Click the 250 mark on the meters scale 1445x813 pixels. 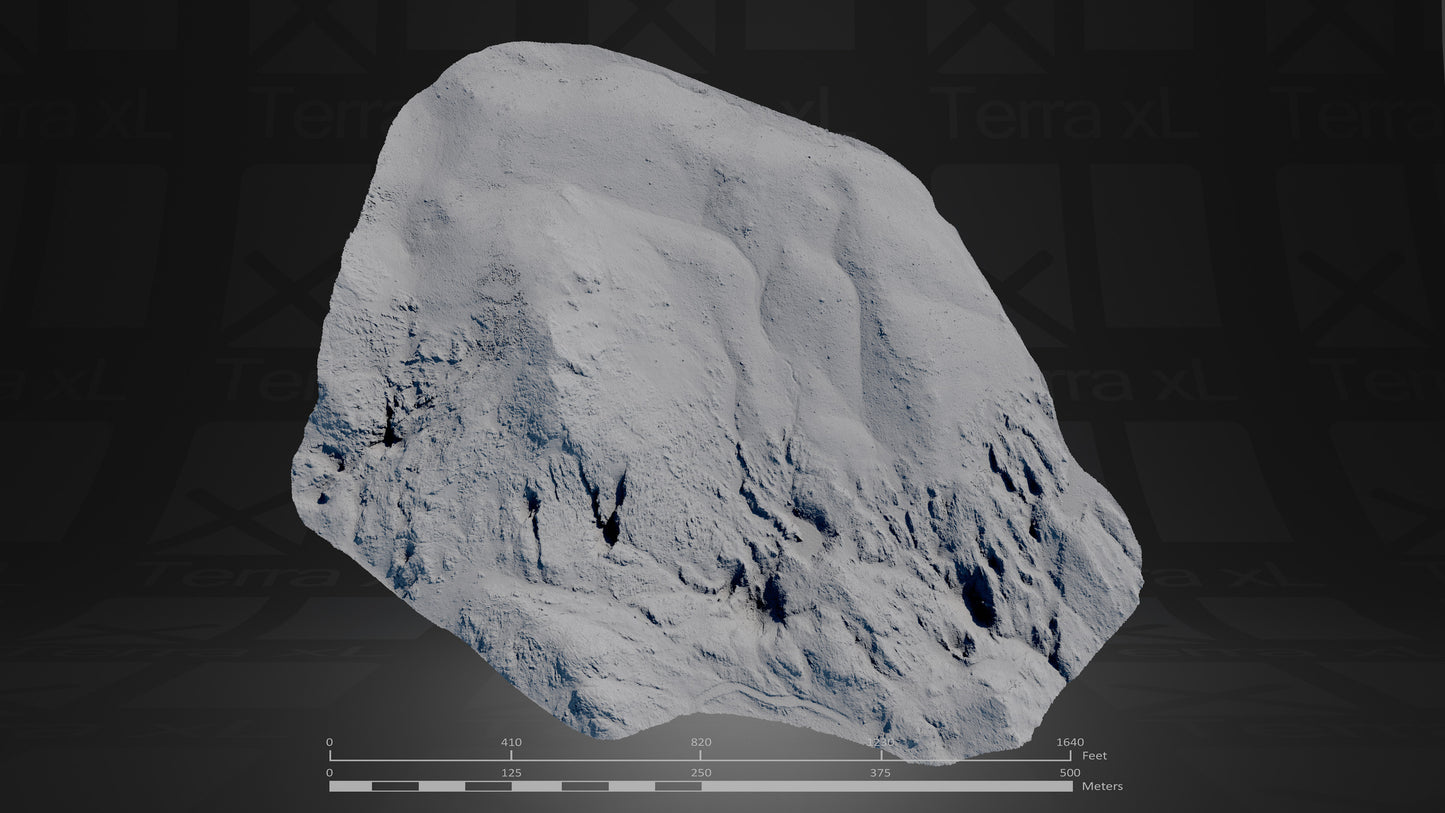(x=700, y=772)
